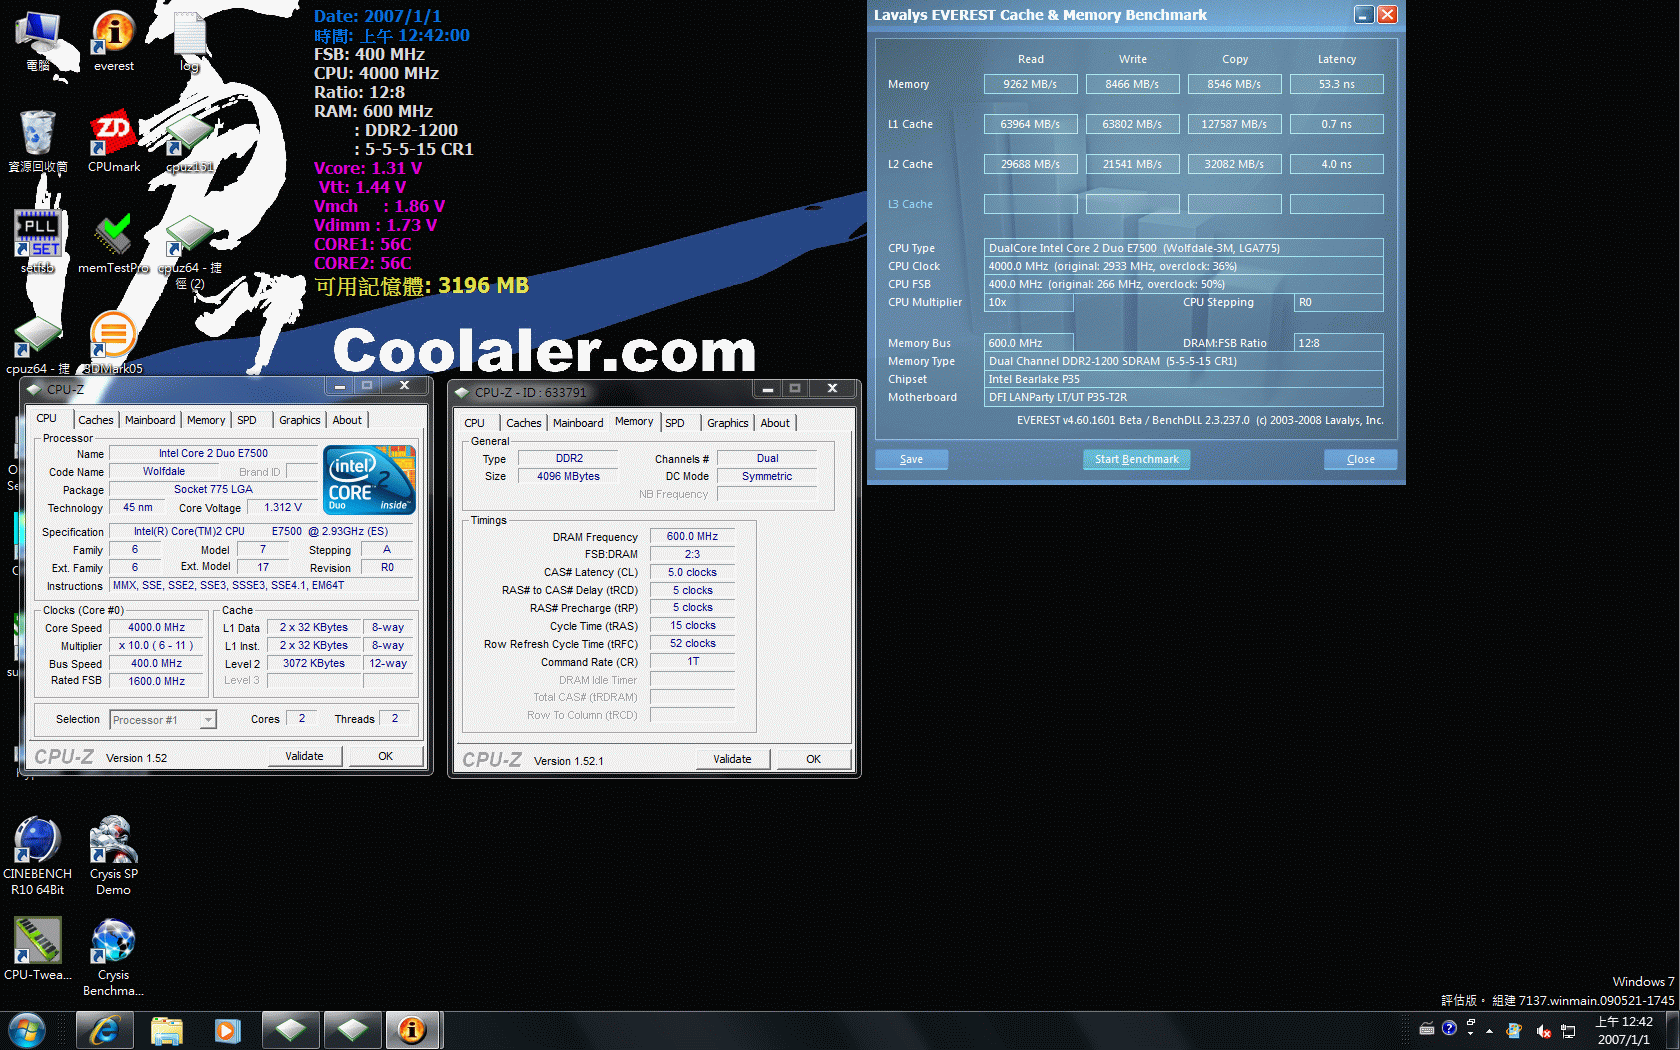Viewport: 1680px width, 1050px height.
Task: Click the DRAM Frequency 600.0 MHz value
Action: (692, 536)
